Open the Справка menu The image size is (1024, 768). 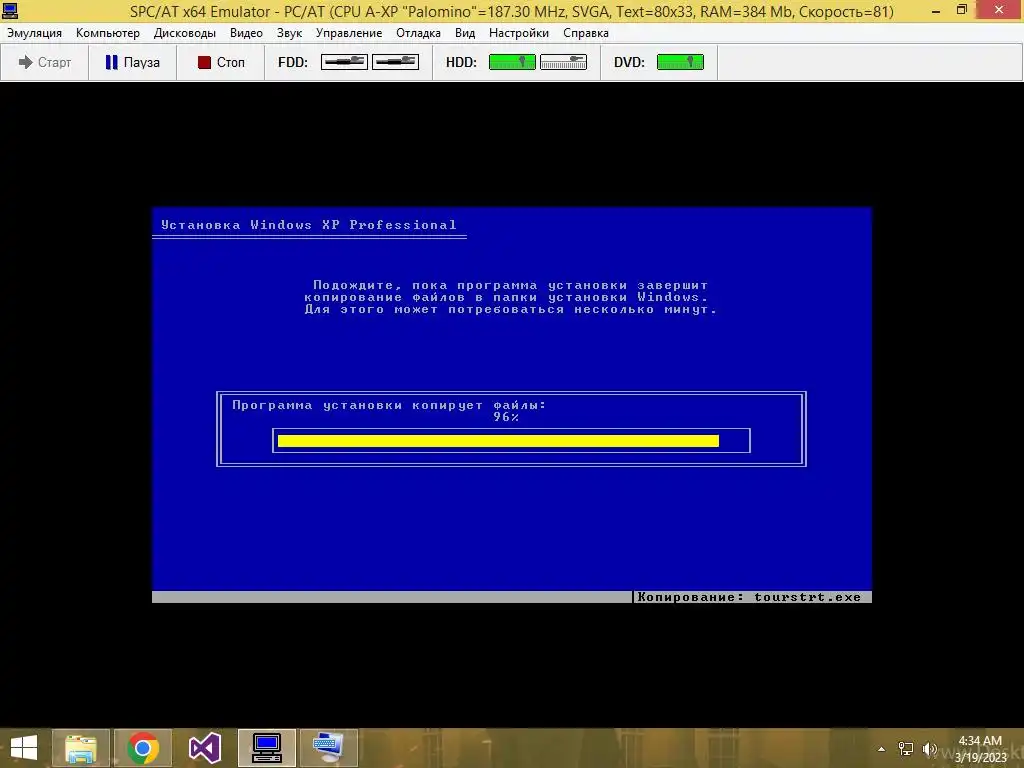coord(586,33)
